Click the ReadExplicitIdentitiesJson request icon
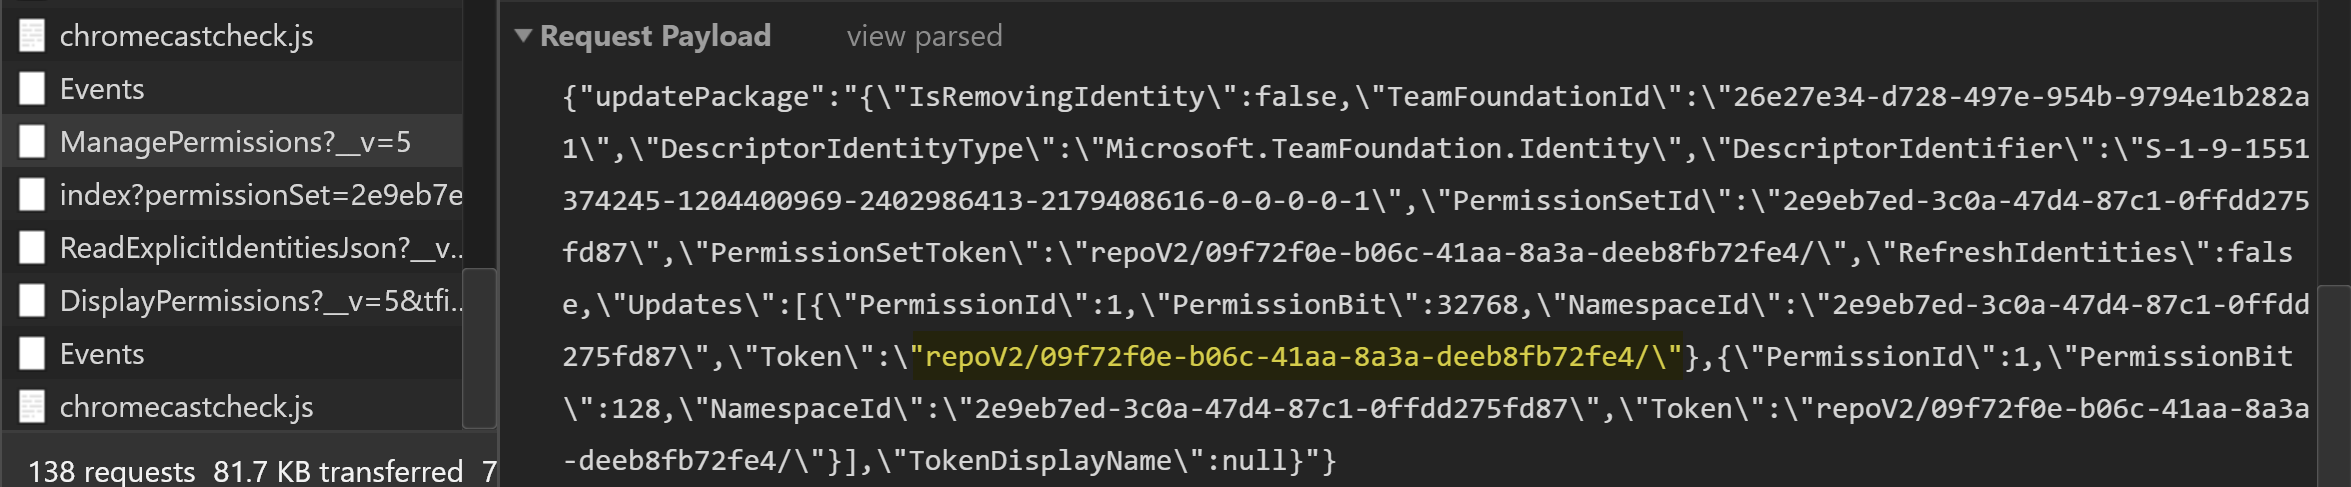The image size is (2351, 487). click(32, 248)
